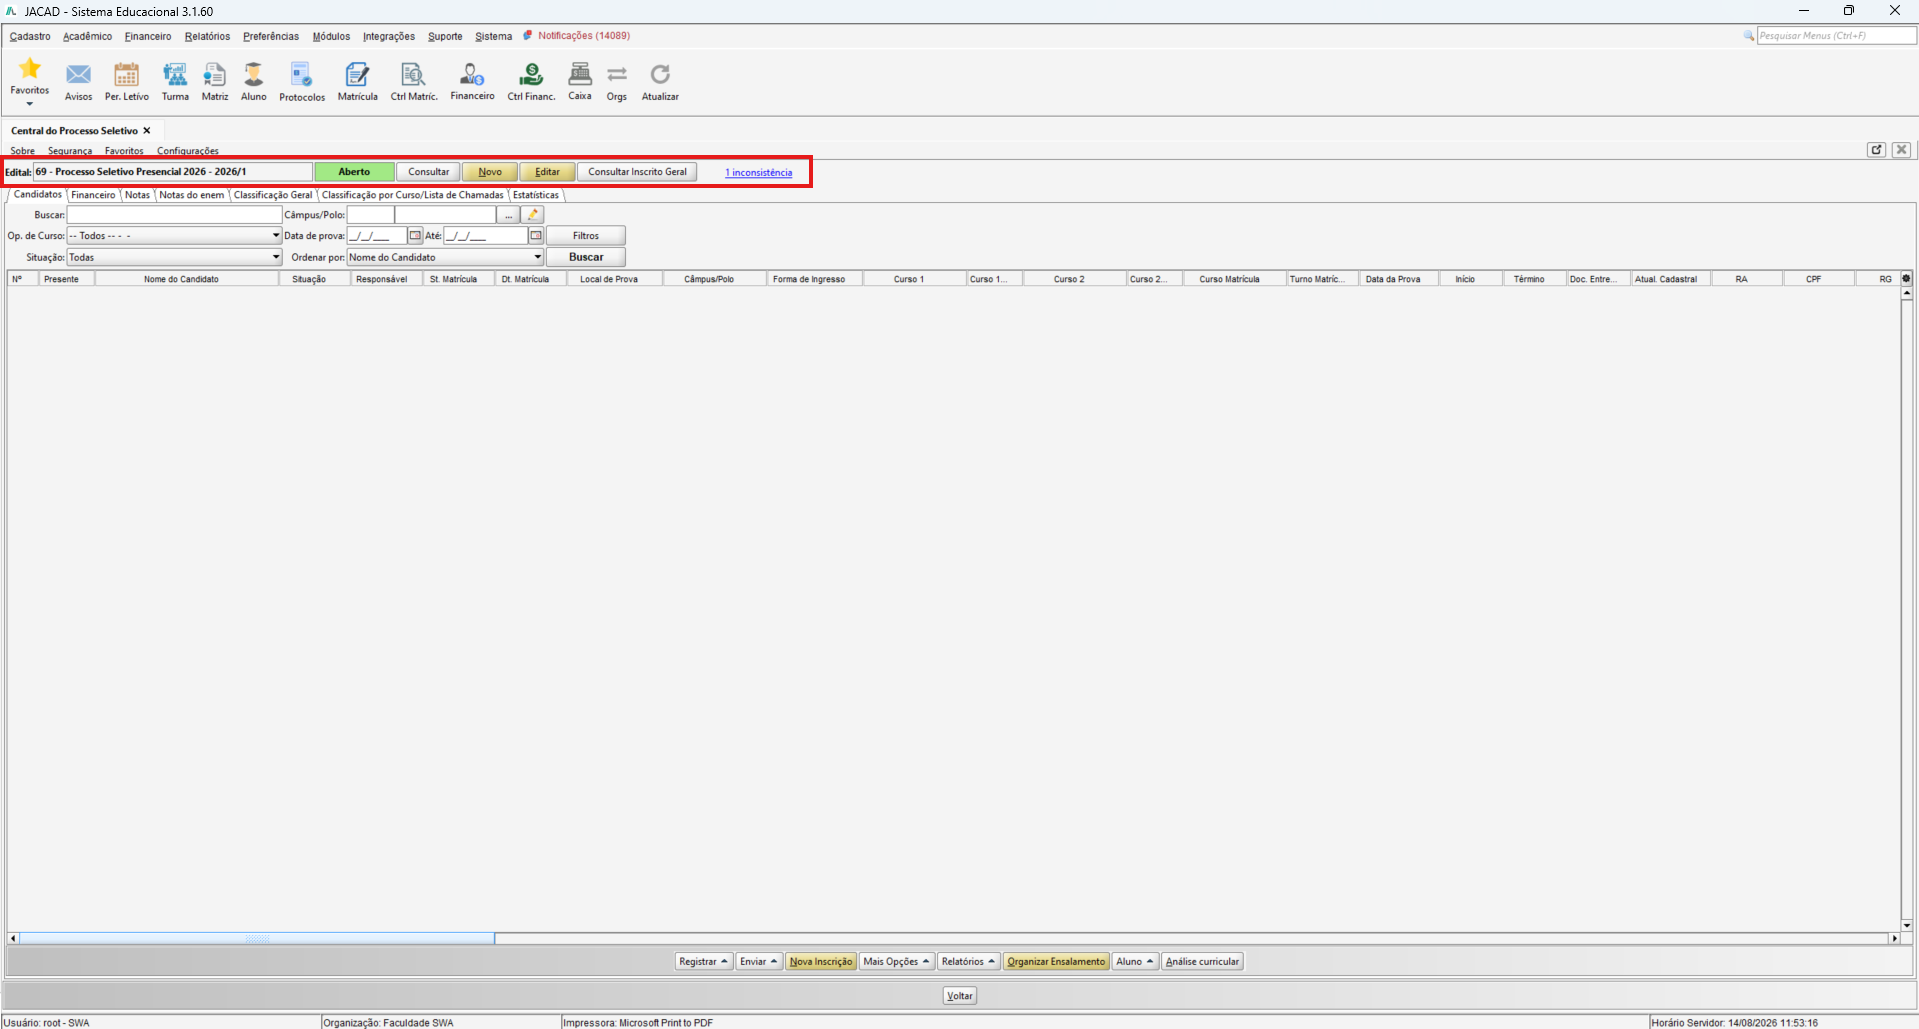Open the calendar picker for Data de prova
This screenshot has width=1919, height=1029.
(x=416, y=236)
